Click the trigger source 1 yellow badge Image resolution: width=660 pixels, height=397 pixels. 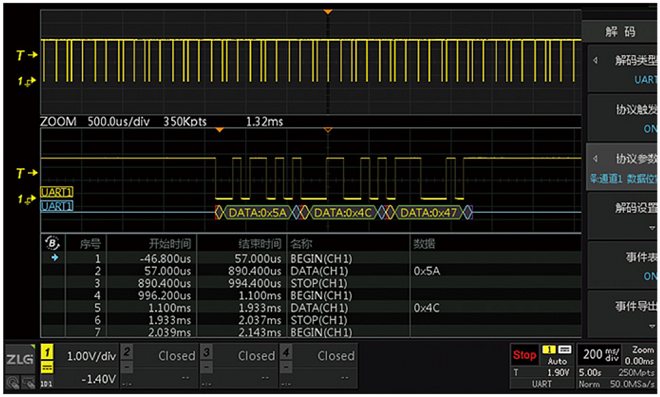(x=549, y=350)
